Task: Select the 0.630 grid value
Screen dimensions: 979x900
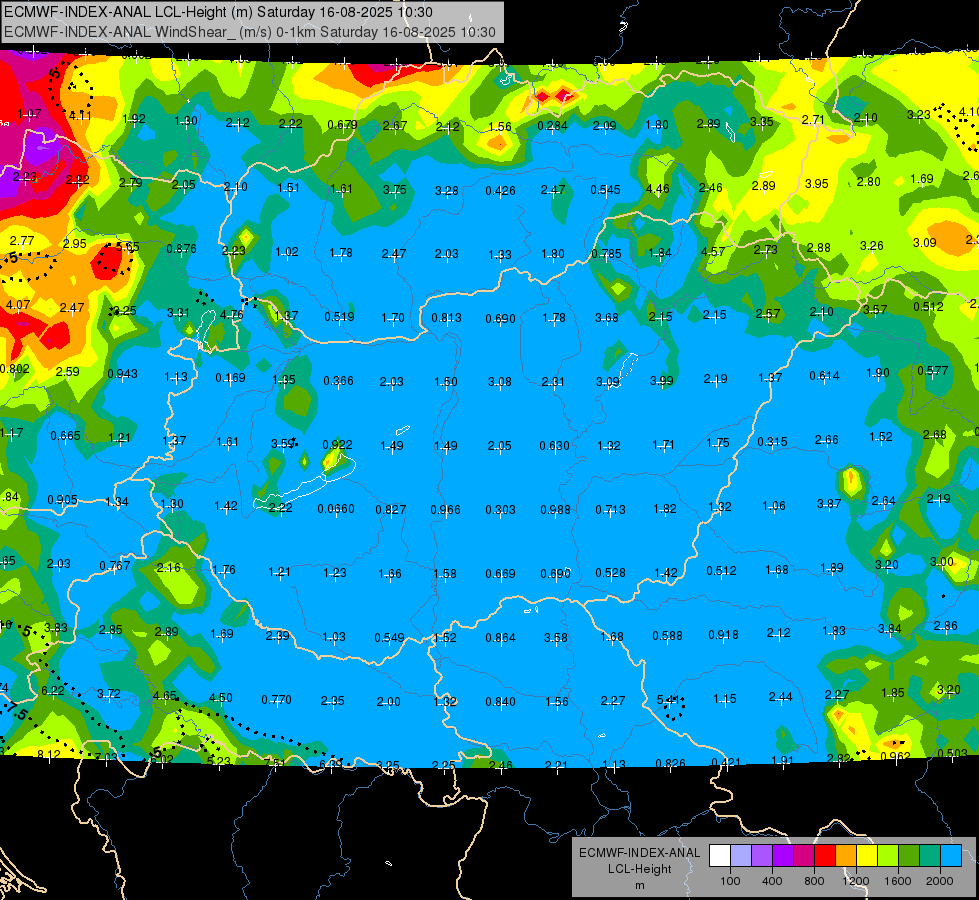Action: [554, 446]
